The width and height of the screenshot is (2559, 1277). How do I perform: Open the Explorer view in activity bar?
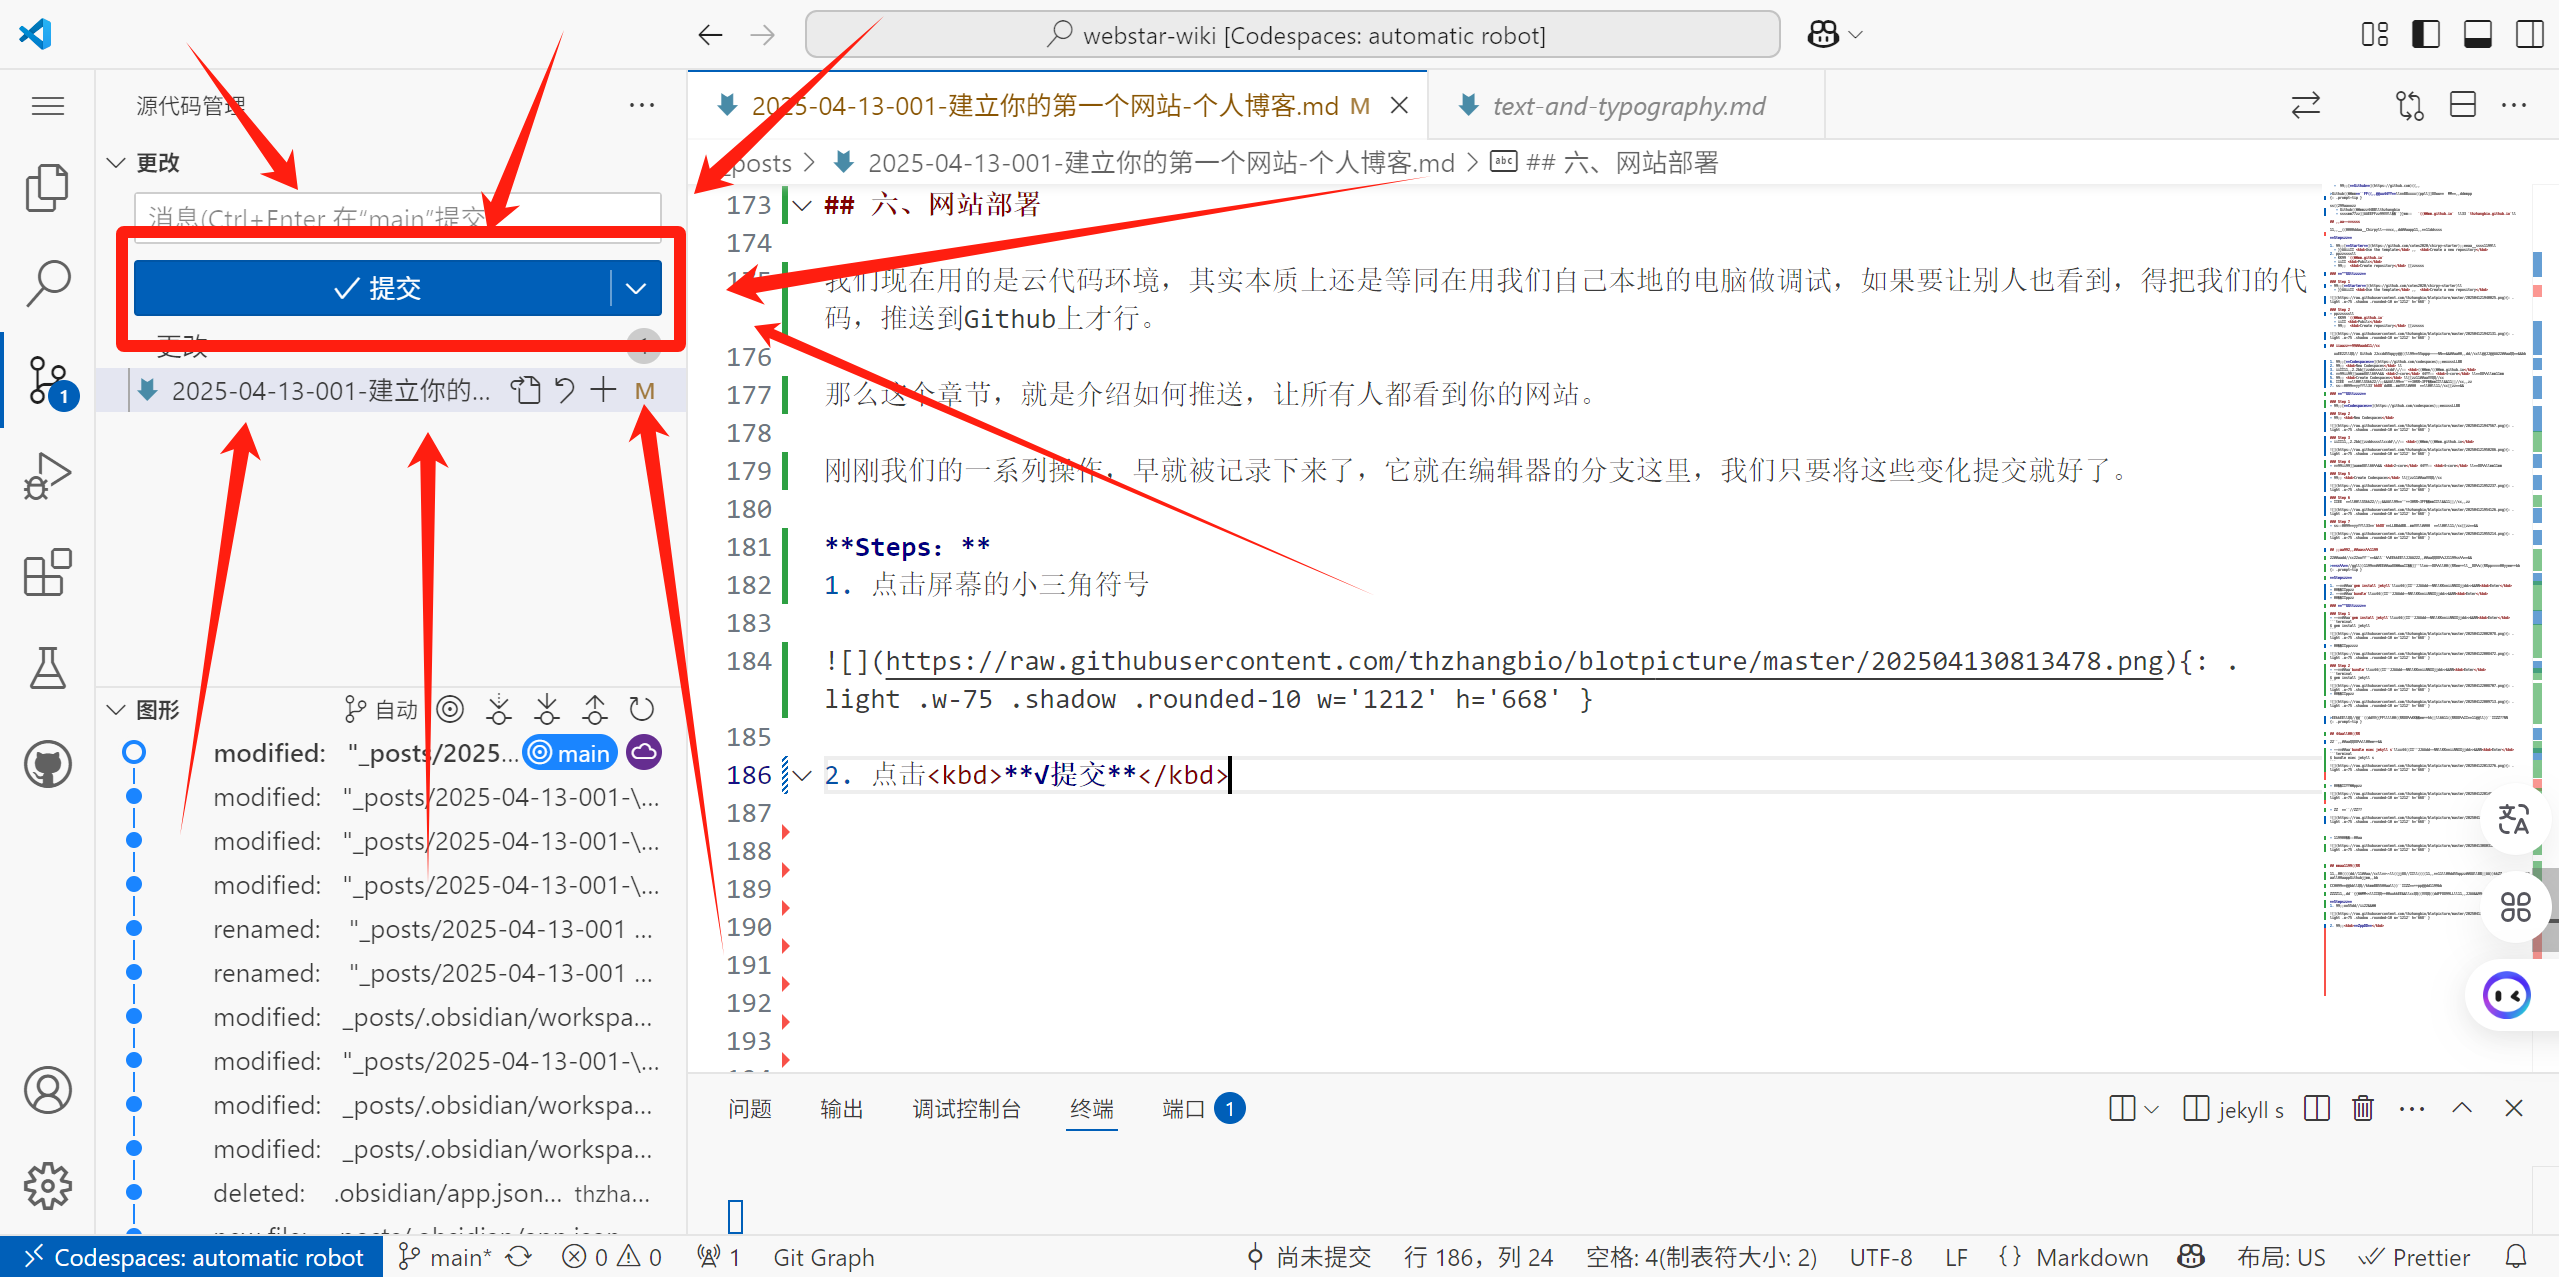[x=47, y=187]
